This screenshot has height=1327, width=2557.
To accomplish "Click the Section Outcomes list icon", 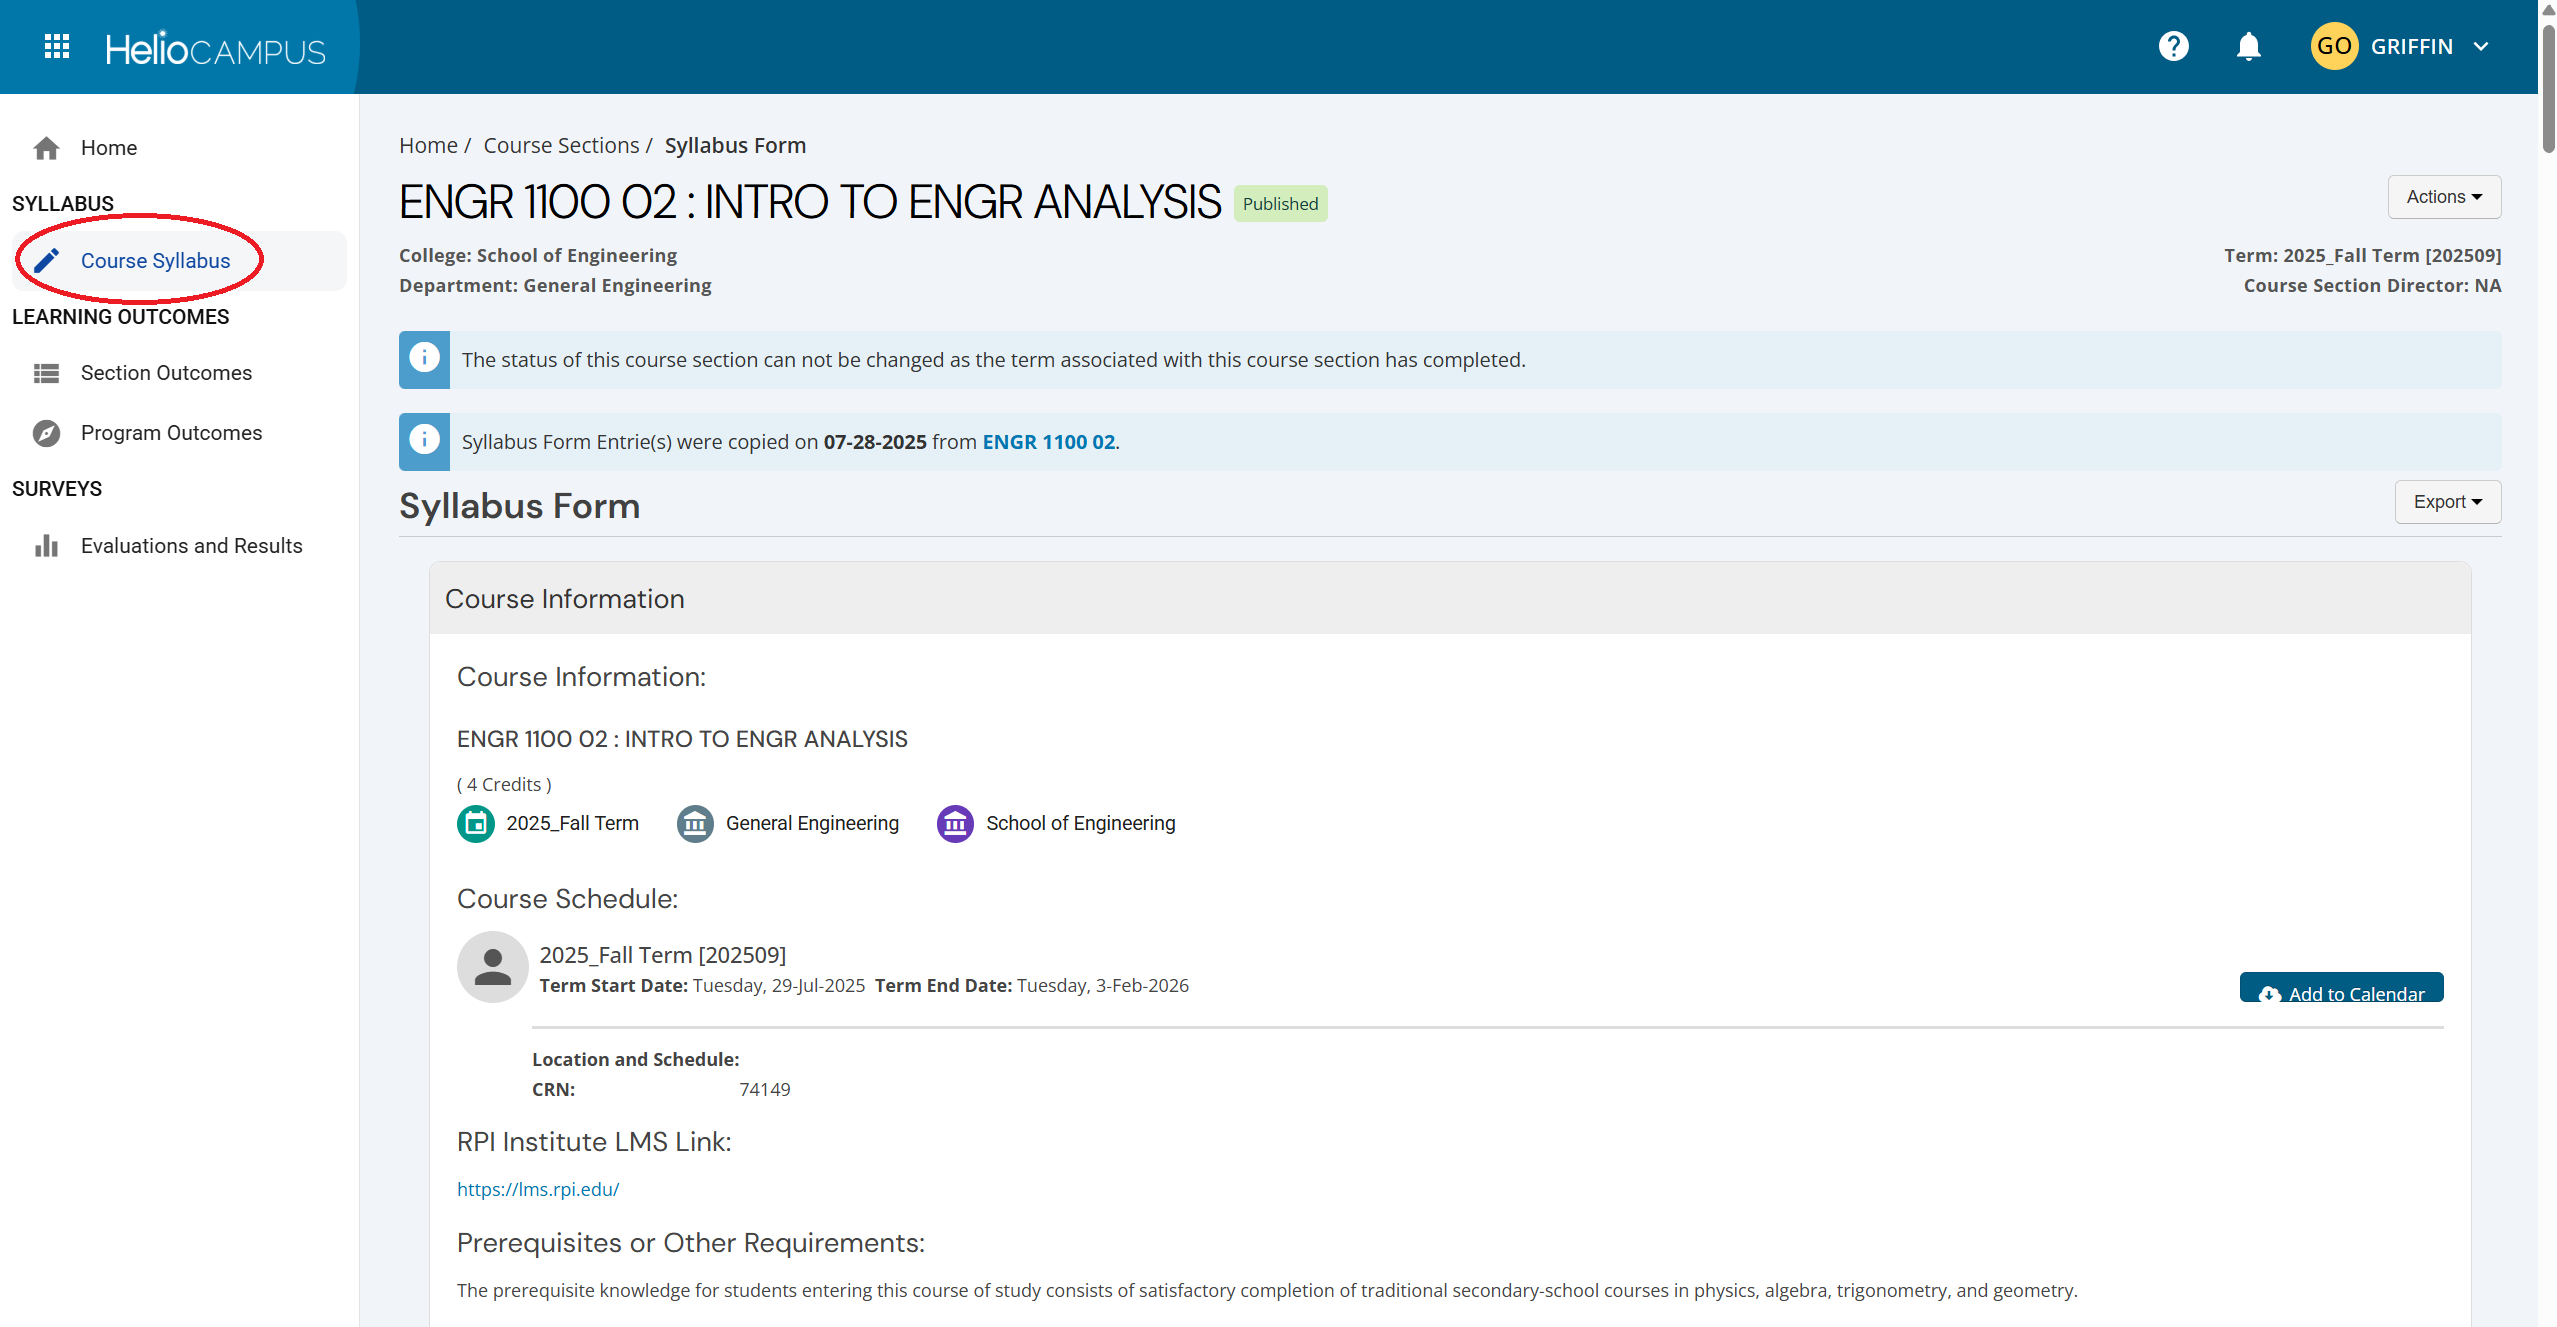I will 46,373.
